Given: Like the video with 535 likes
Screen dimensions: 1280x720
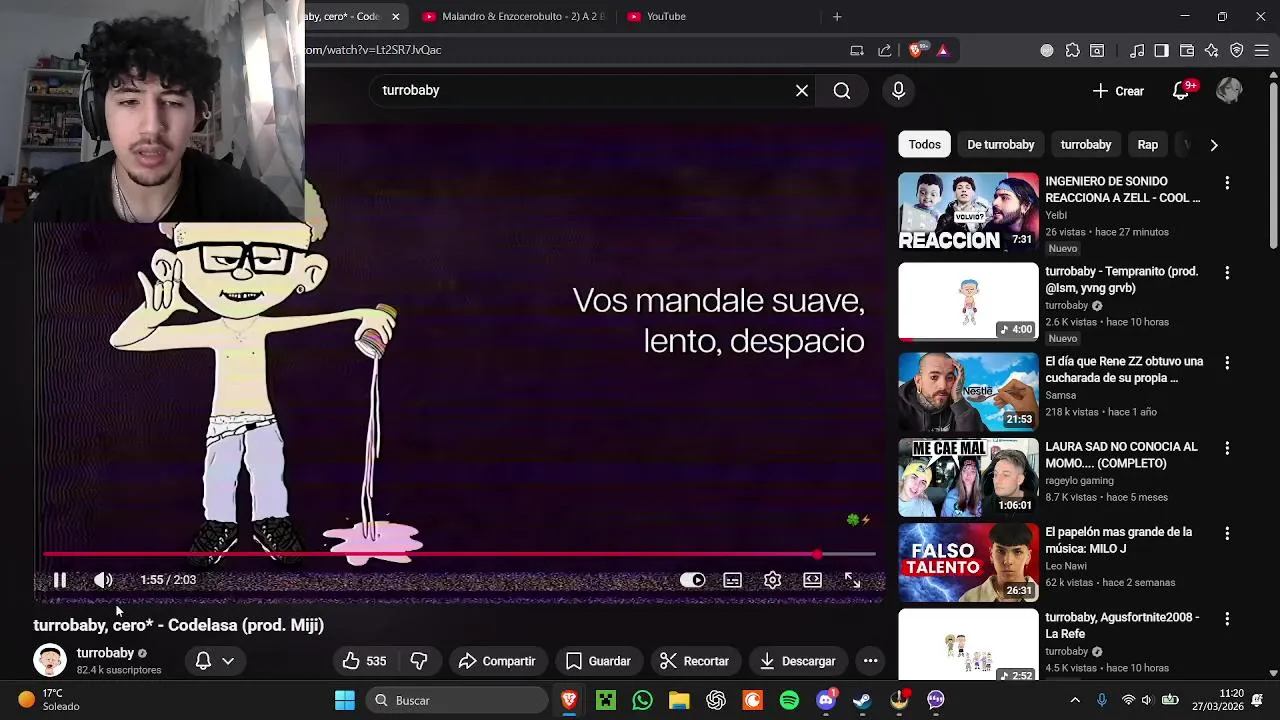Looking at the screenshot, I should [x=364, y=661].
